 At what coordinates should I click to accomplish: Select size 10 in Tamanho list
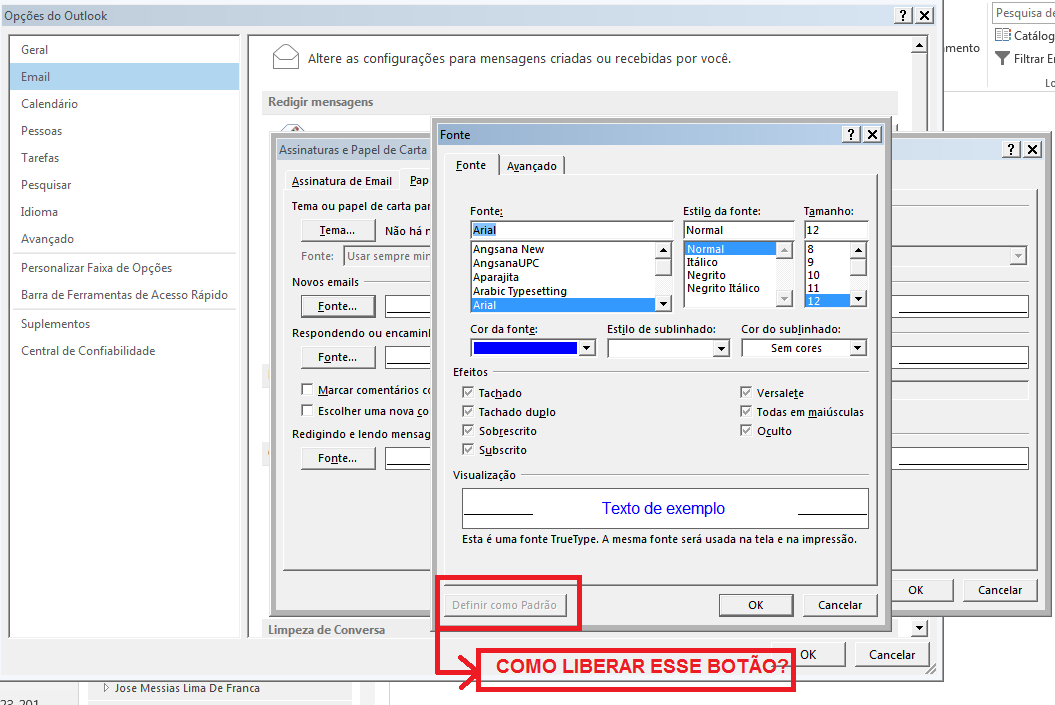click(x=828, y=275)
